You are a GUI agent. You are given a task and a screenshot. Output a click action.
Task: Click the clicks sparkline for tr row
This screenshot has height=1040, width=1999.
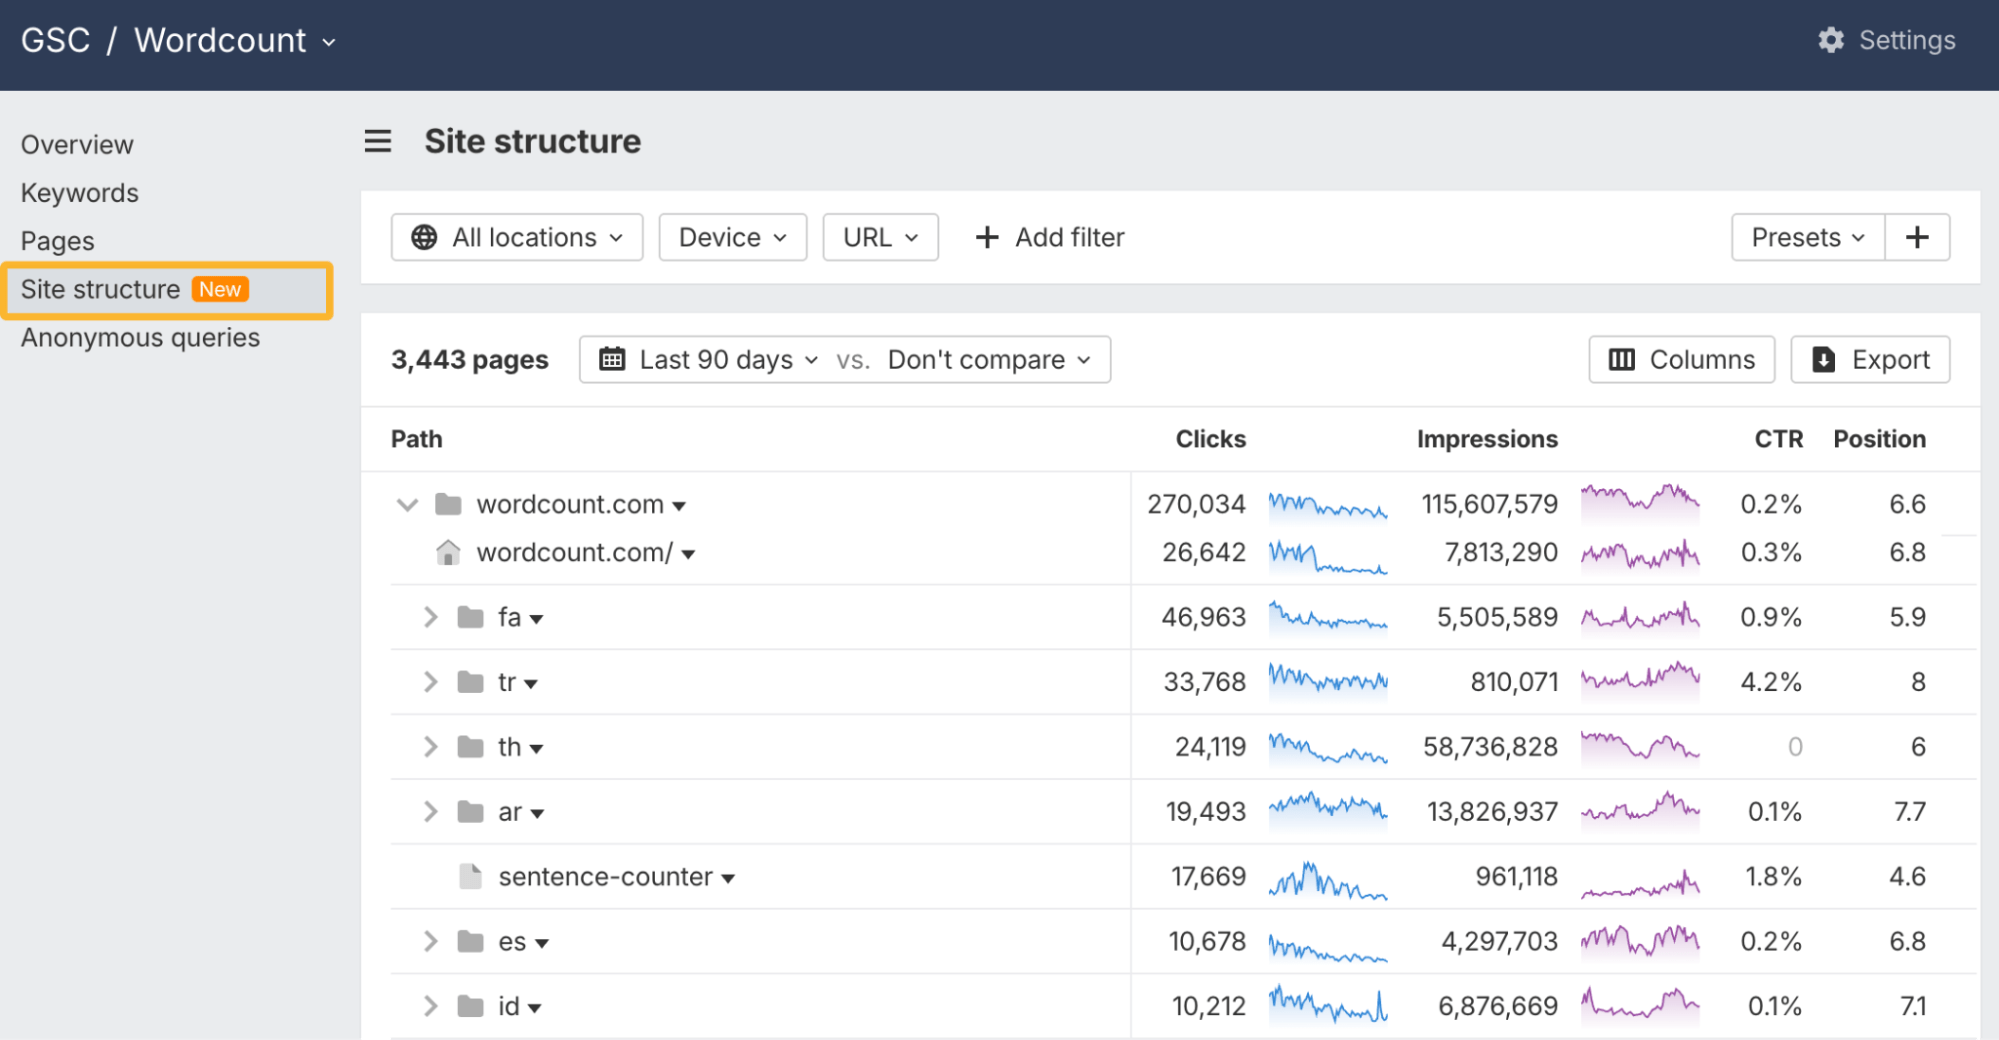point(1327,681)
